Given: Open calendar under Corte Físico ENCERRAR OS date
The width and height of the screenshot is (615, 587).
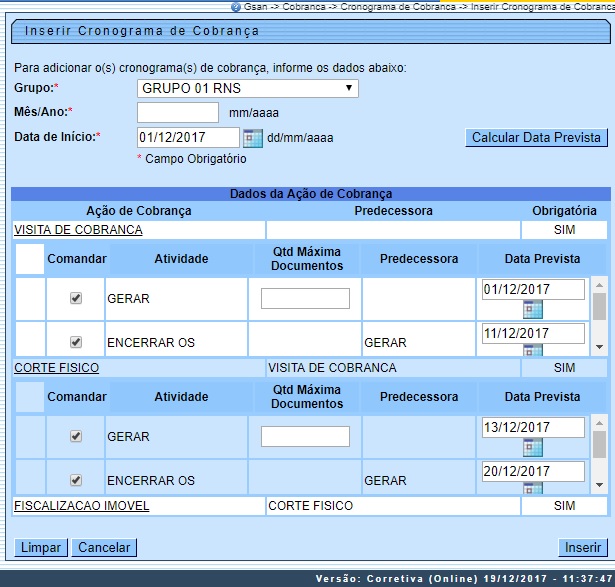Looking at the screenshot, I should [532, 488].
